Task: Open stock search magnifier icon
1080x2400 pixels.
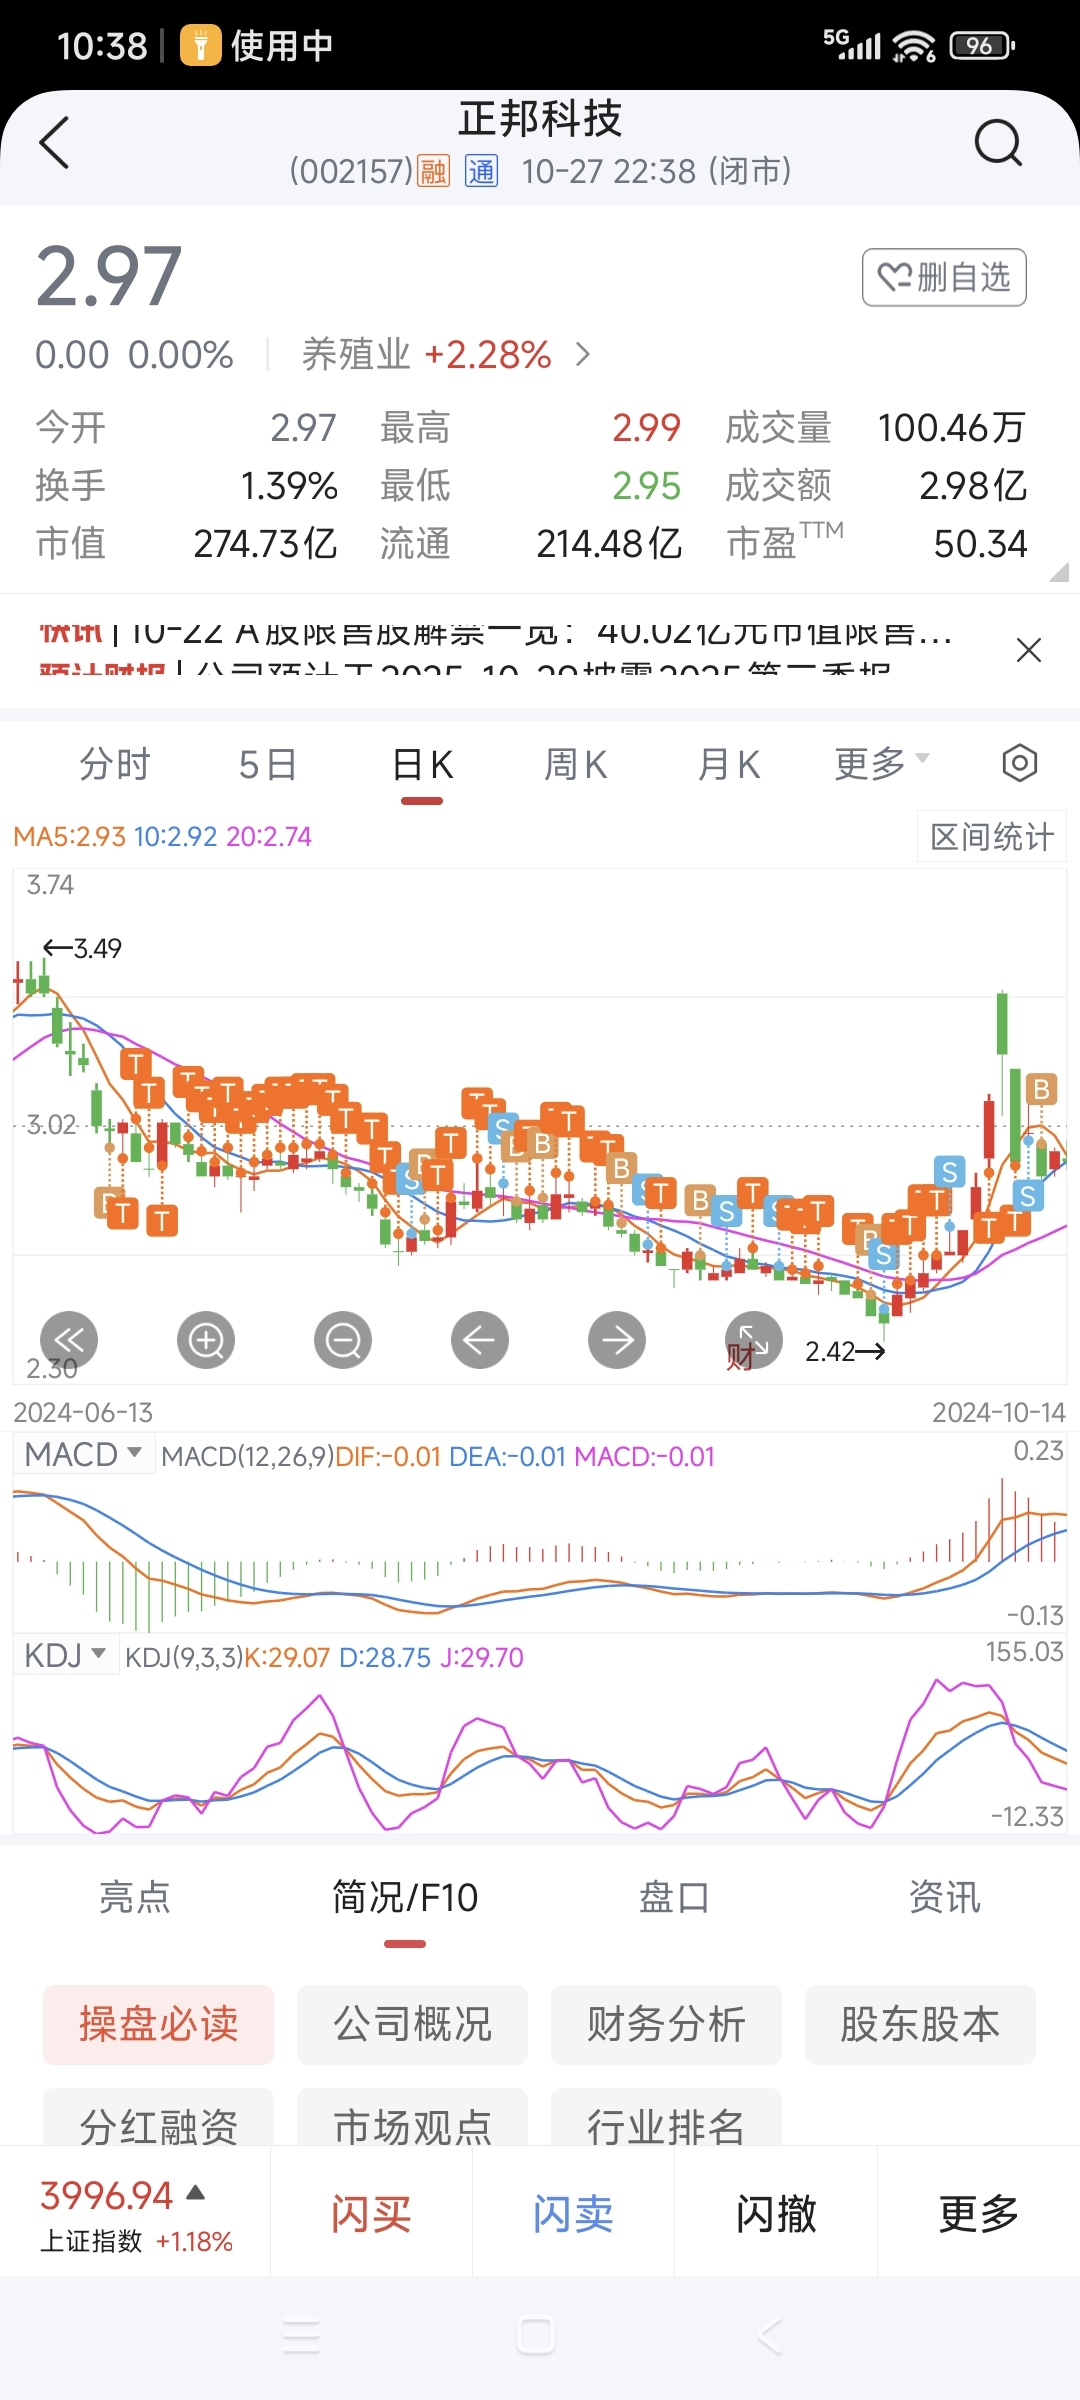Action: tap(998, 143)
